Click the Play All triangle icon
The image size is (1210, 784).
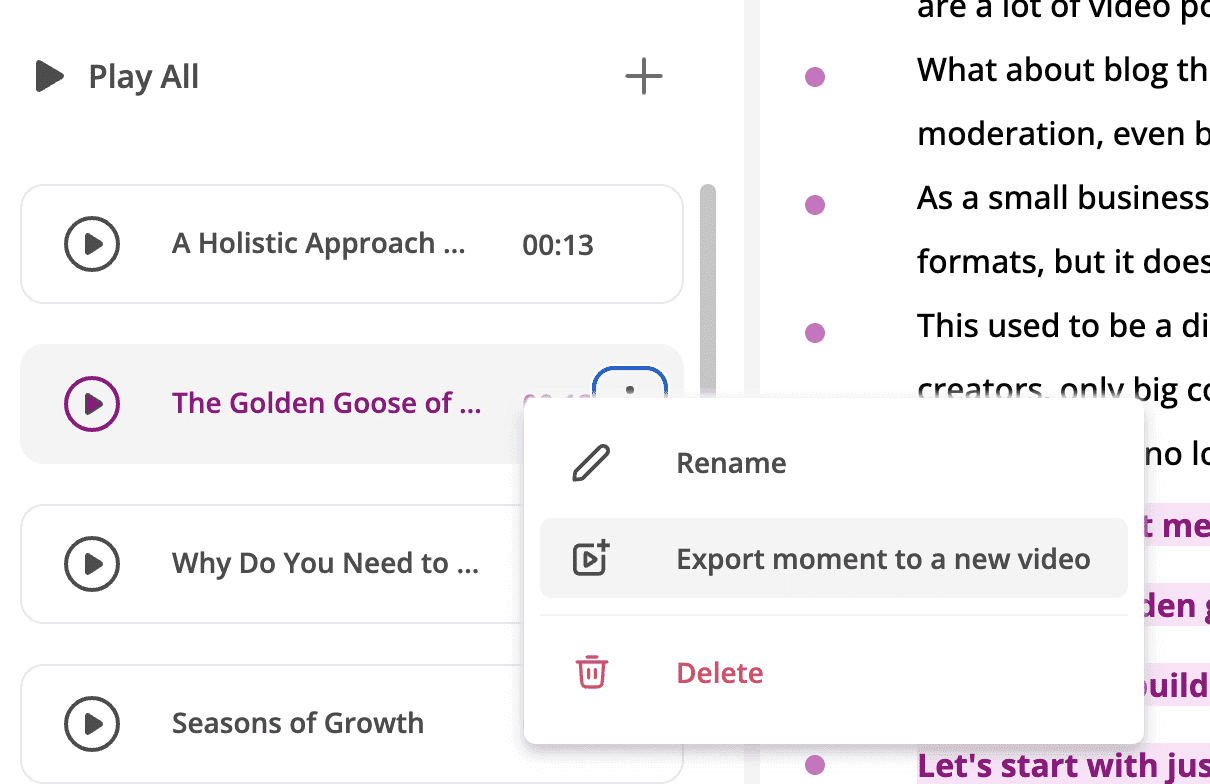point(49,76)
